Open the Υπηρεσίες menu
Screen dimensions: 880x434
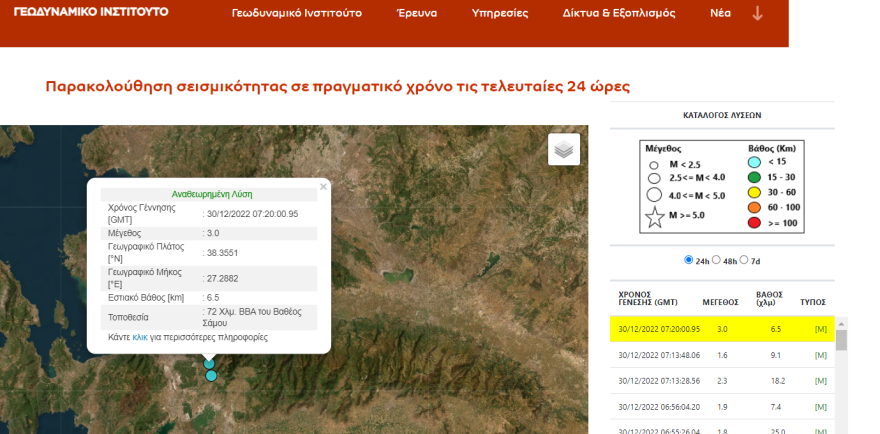pos(500,13)
